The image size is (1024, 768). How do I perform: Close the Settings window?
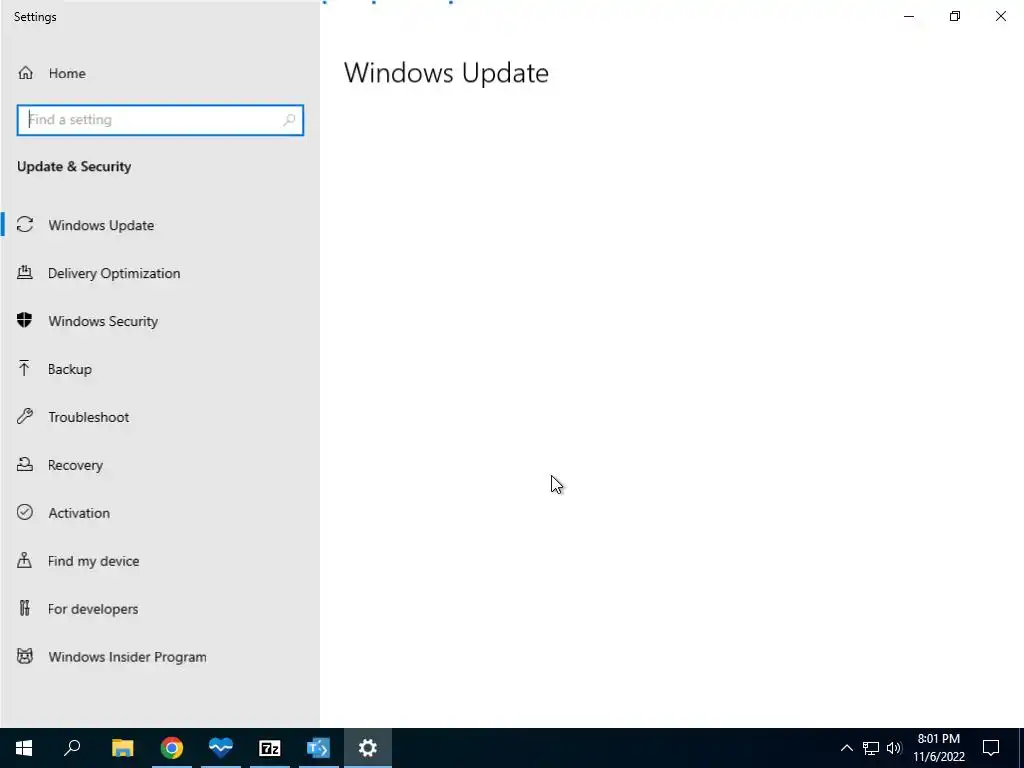(x=1000, y=16)
